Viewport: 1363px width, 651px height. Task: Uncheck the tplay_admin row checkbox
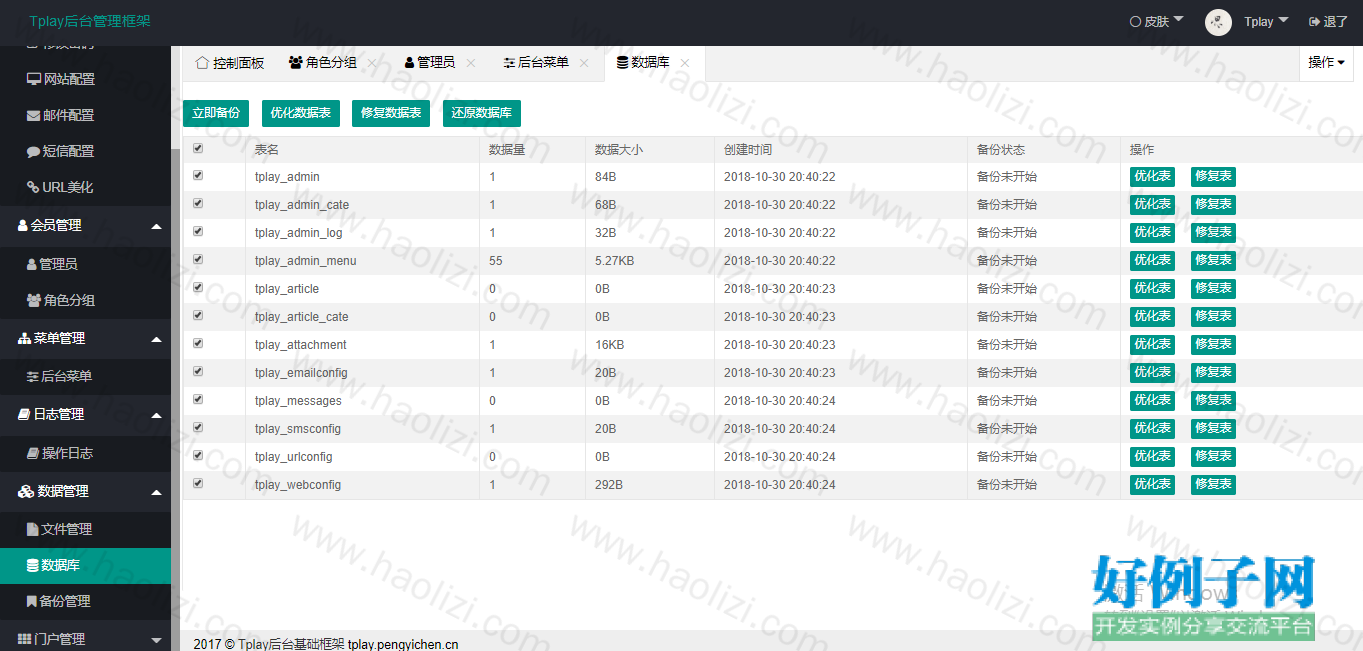tap(198, 175)
